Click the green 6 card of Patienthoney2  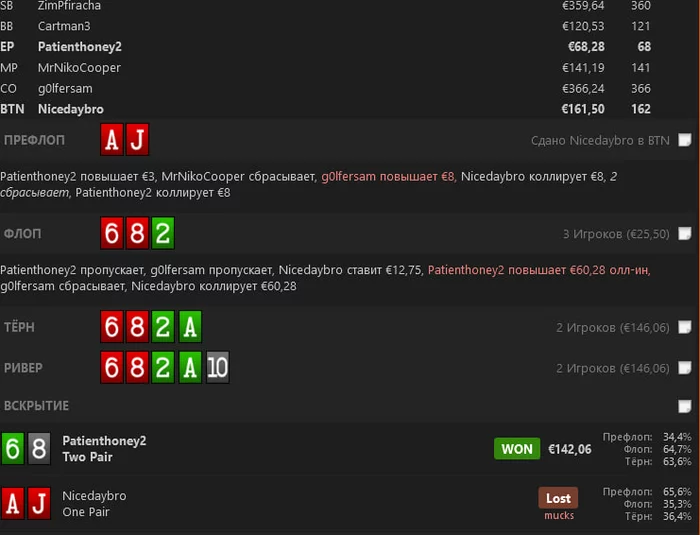pyautogui.click(x=12, y=448)
